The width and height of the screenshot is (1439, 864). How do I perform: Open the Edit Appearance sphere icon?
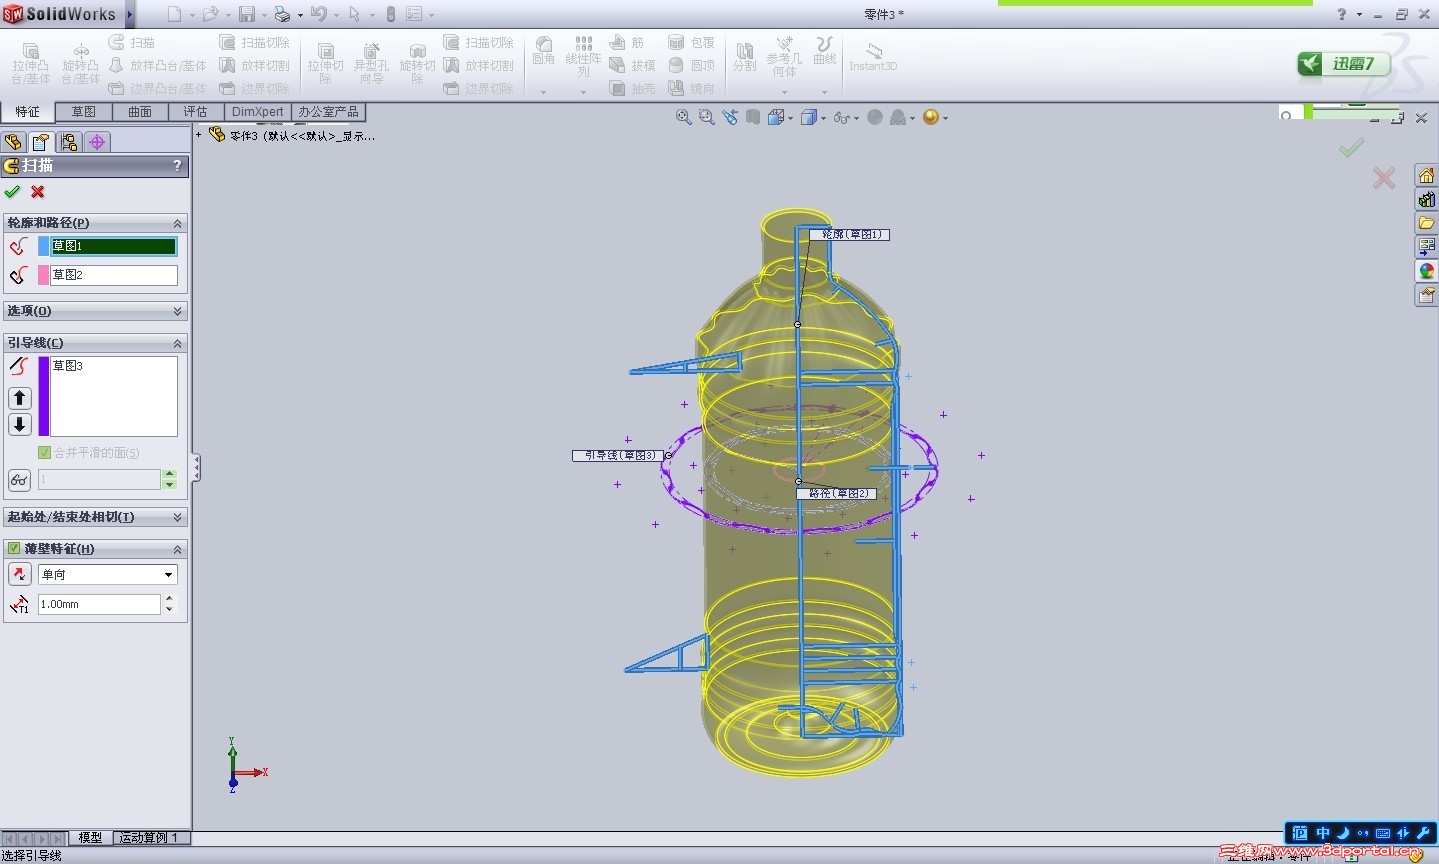(931, 117)
